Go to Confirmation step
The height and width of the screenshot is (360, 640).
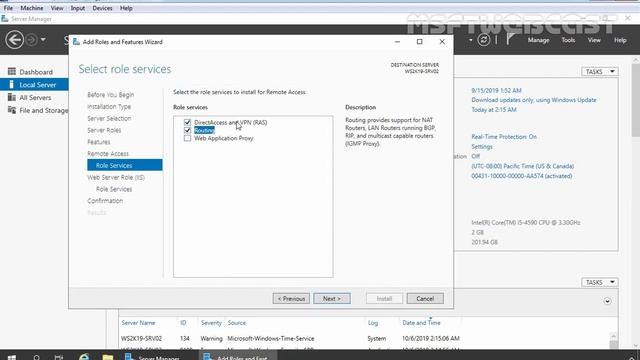click(105, 201)
